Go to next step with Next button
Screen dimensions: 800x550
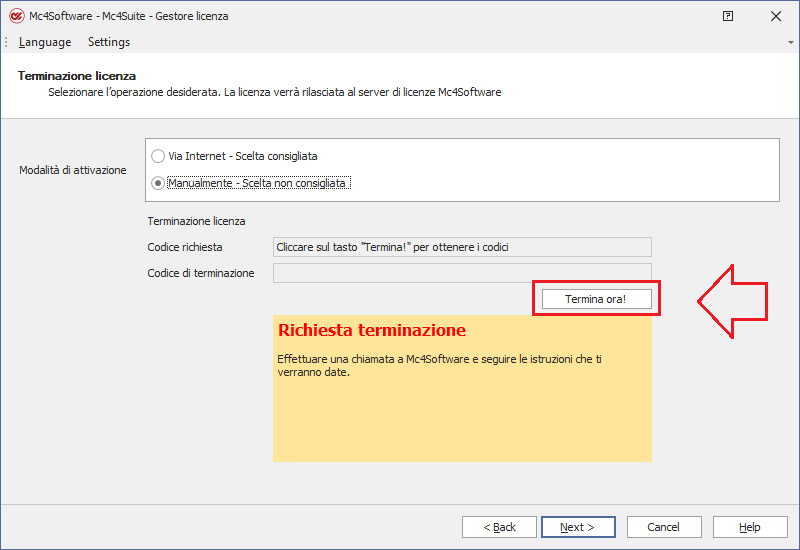[x=577, y=527]
